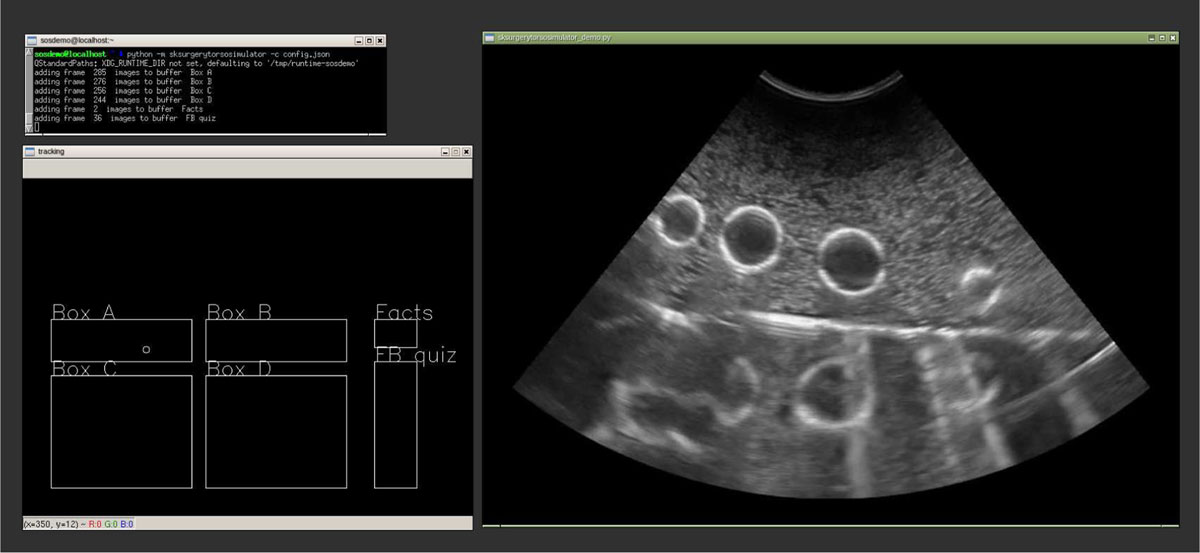Maximize the sksurgerytorsosimulator demo window
The image size is (1200, 553).
1163,37
